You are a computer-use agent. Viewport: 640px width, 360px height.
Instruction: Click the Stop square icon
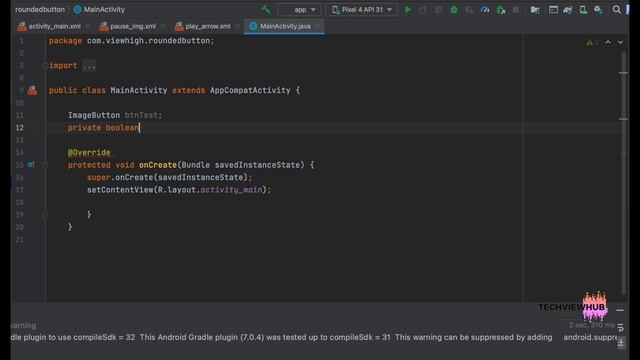(x=516, y=9)
